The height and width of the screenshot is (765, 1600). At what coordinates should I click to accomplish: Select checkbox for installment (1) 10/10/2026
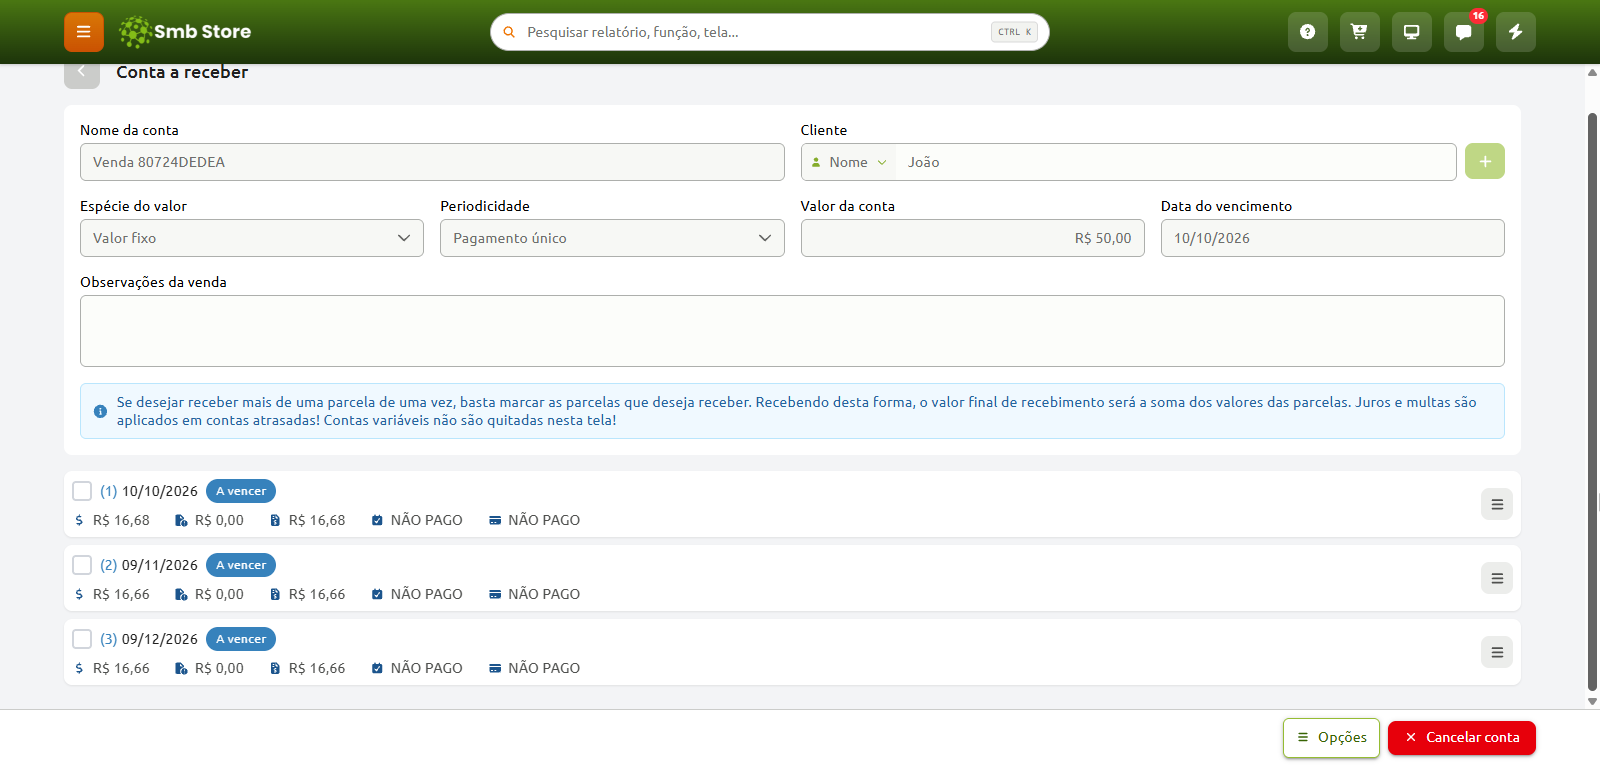point(82,491)
